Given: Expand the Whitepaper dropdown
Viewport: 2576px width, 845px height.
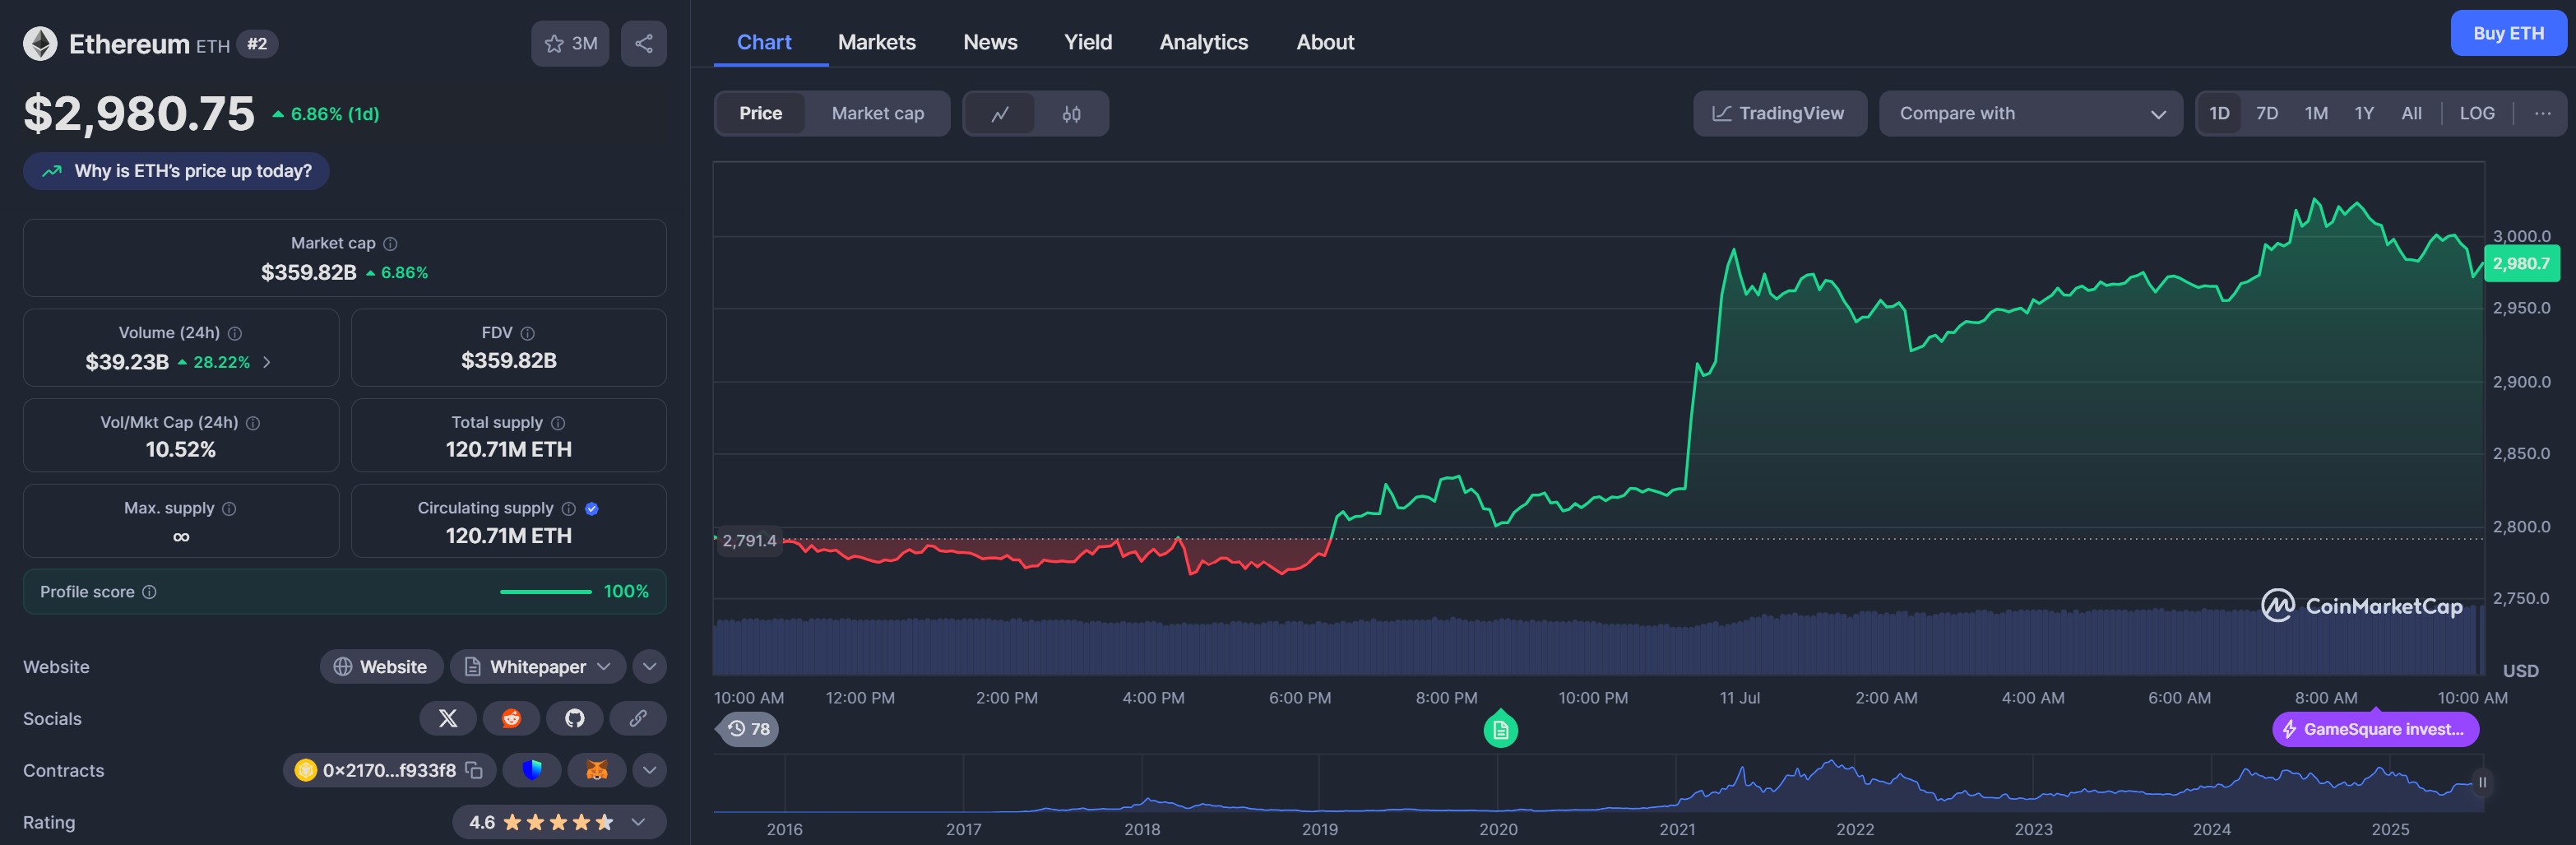Looking at the screenshot, I should (538, 666).
